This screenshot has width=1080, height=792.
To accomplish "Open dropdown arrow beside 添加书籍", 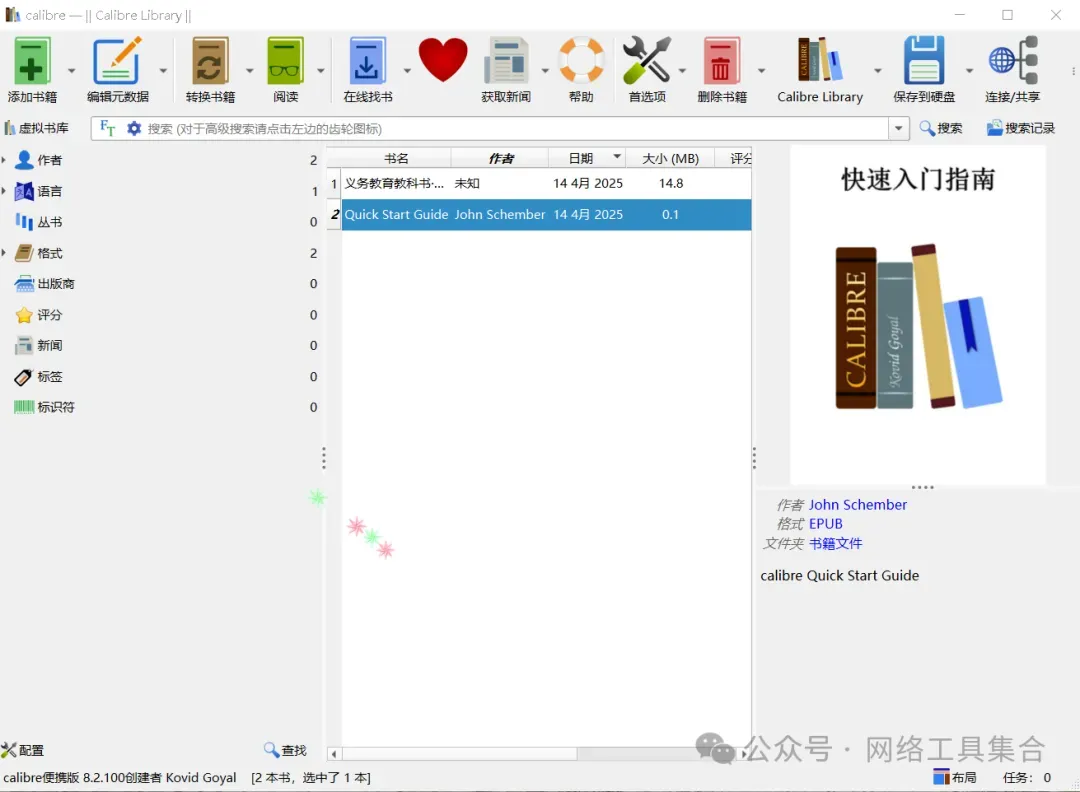I will 72,70.
